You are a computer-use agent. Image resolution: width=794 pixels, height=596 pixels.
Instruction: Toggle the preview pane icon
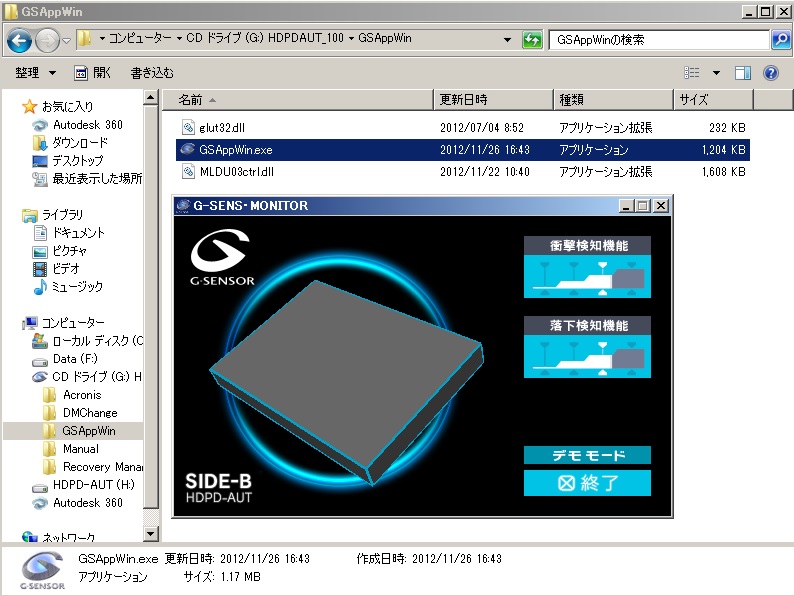coord(743,73)
